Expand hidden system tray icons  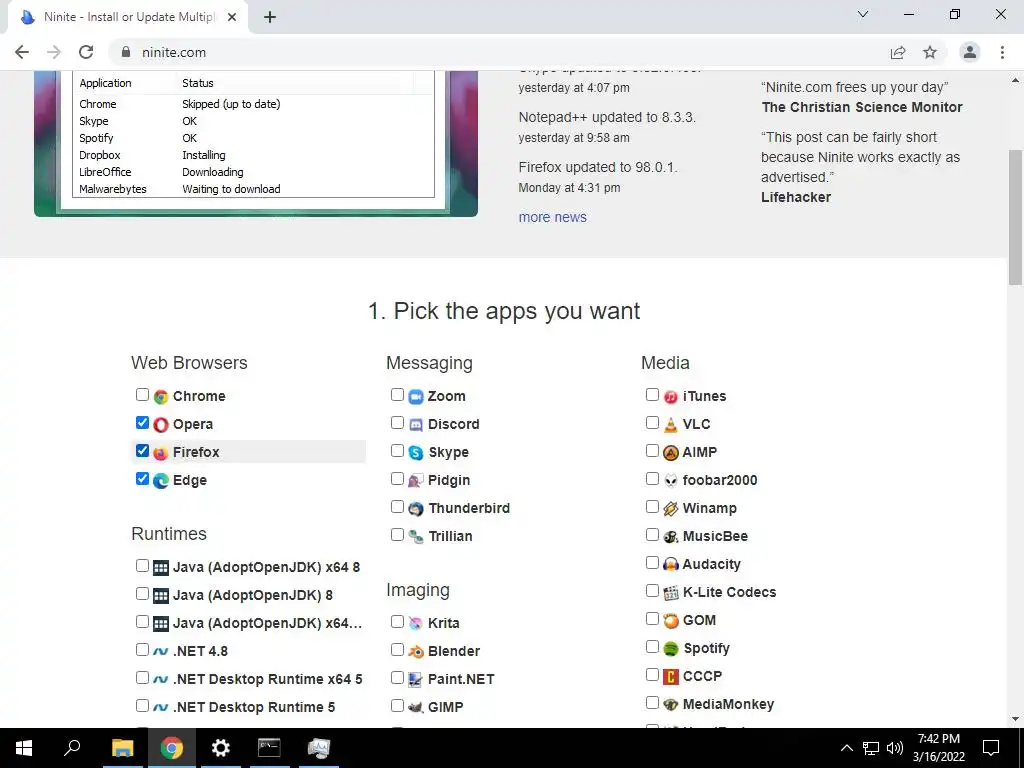[x=846, y=748]
